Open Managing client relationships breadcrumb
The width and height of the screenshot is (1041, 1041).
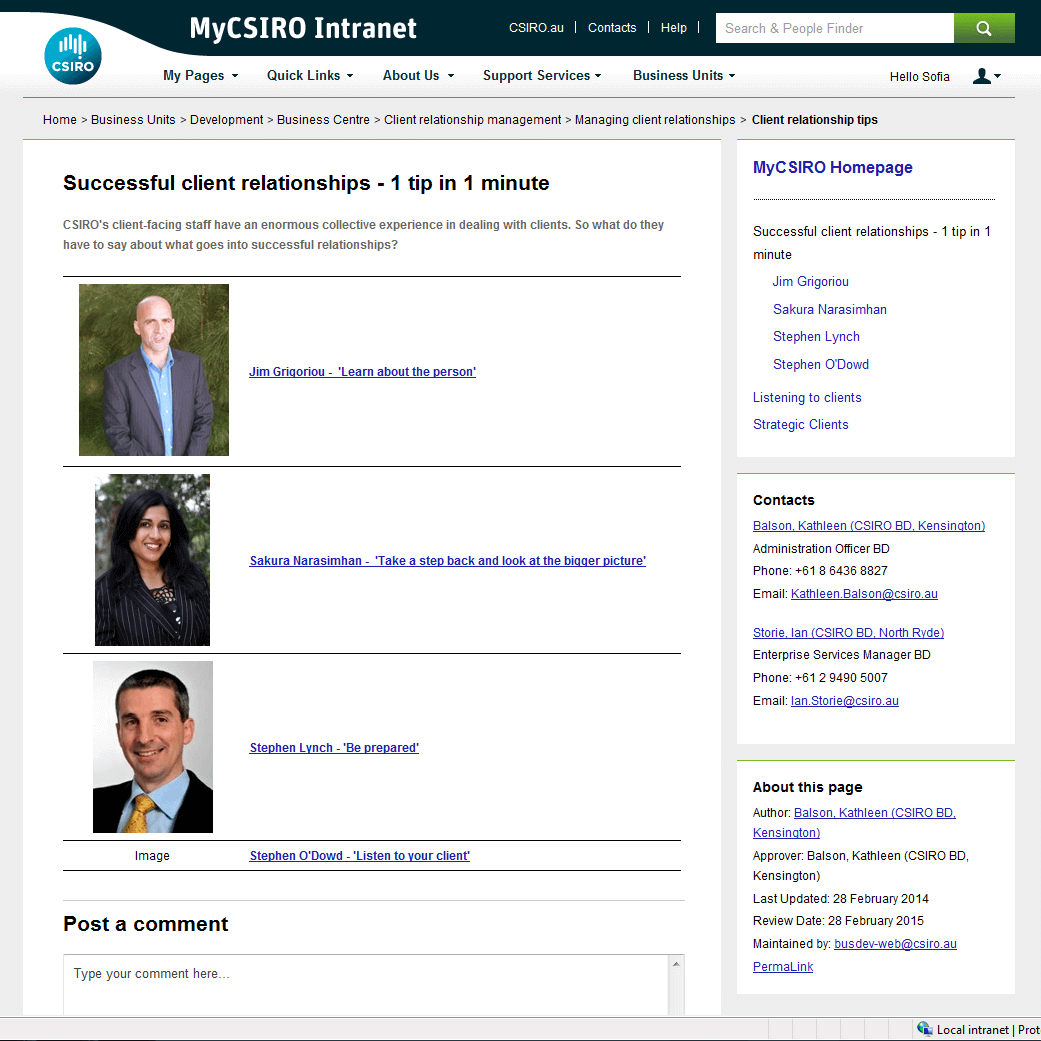(x=655, y=120)
